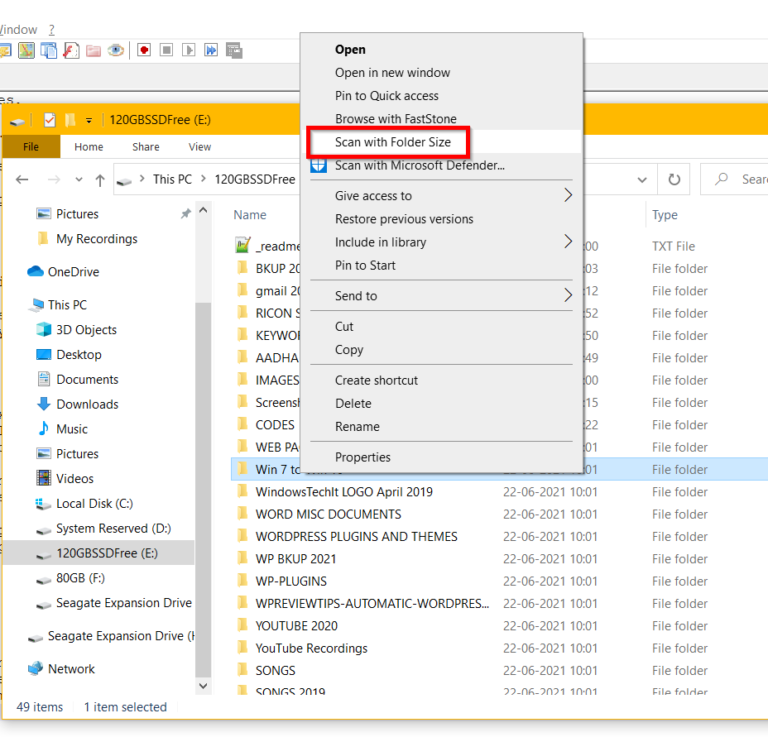Go up one folder with up arrow
The height and width of the screenshot is (737, 768).
tap(100, 180)
